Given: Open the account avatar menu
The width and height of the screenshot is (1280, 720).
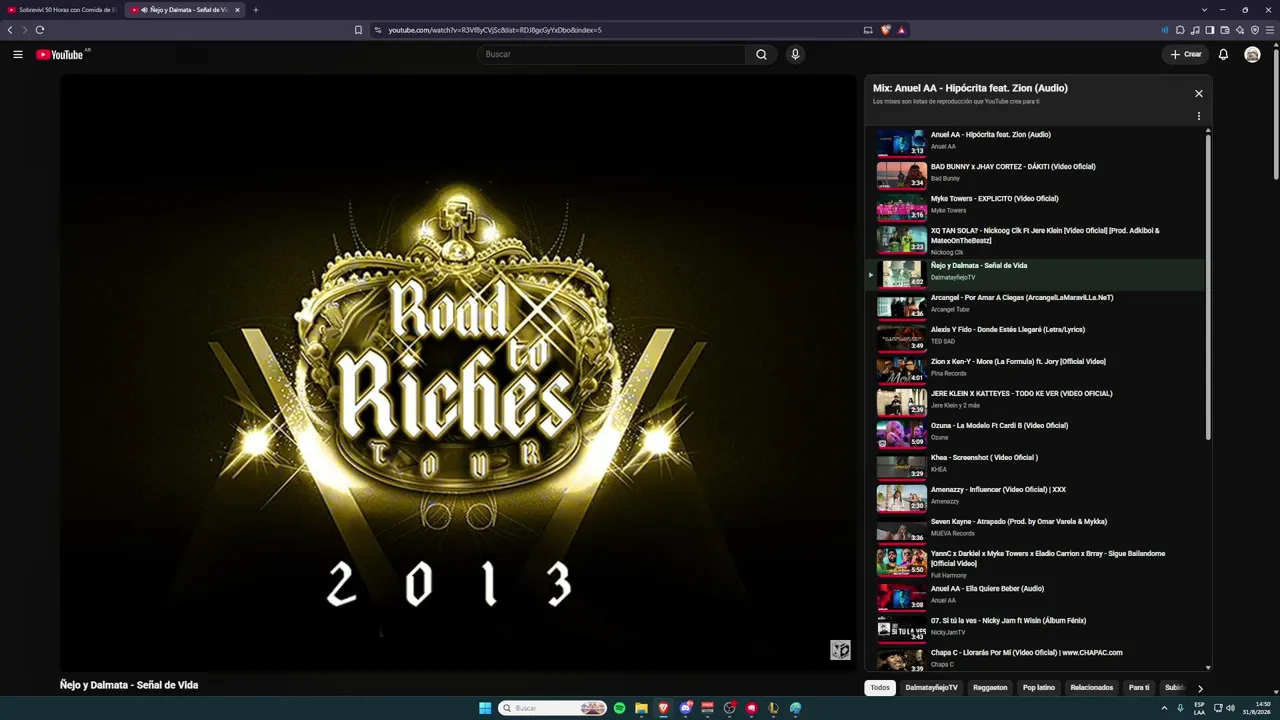Looking at the screenshot, I should (x=1252, y=54).
